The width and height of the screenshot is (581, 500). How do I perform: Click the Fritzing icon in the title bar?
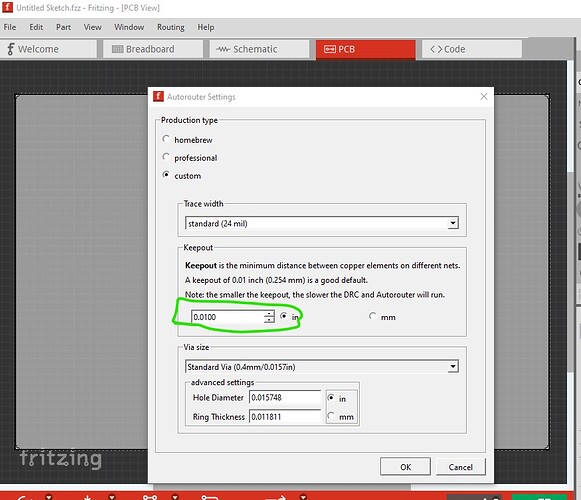click(x=7, y=7)
